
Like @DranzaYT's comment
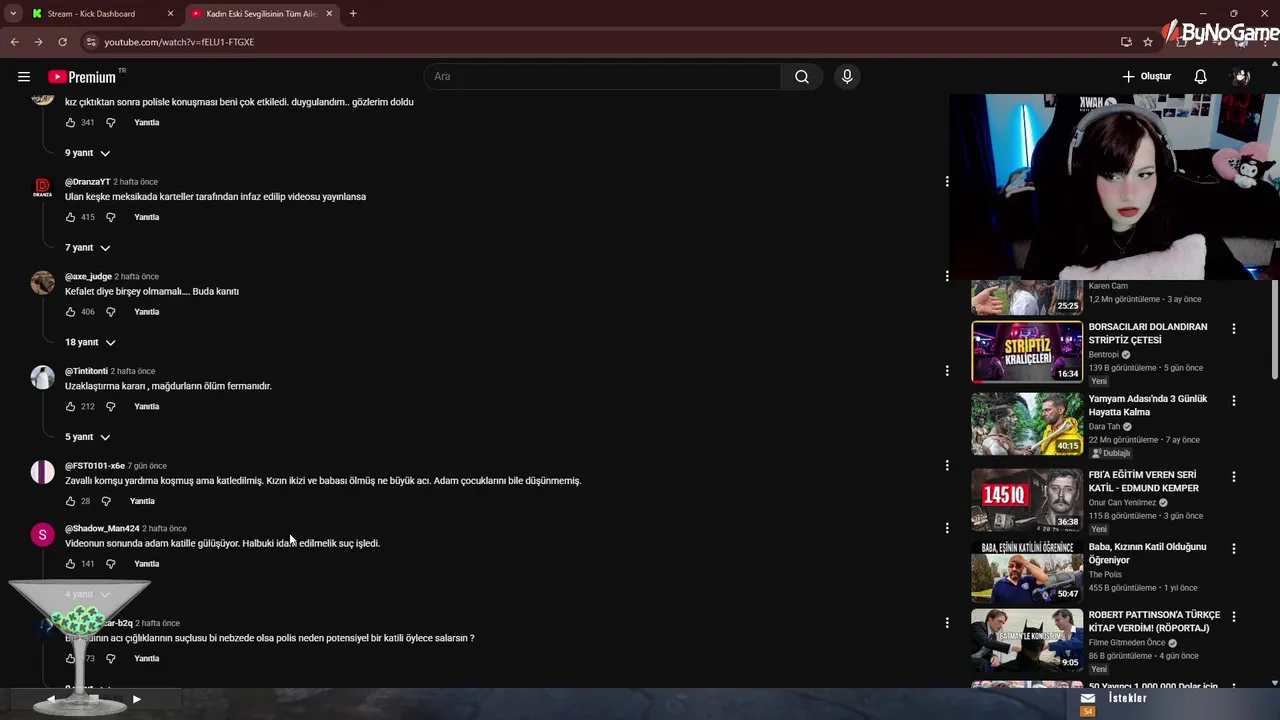[70, 217]
